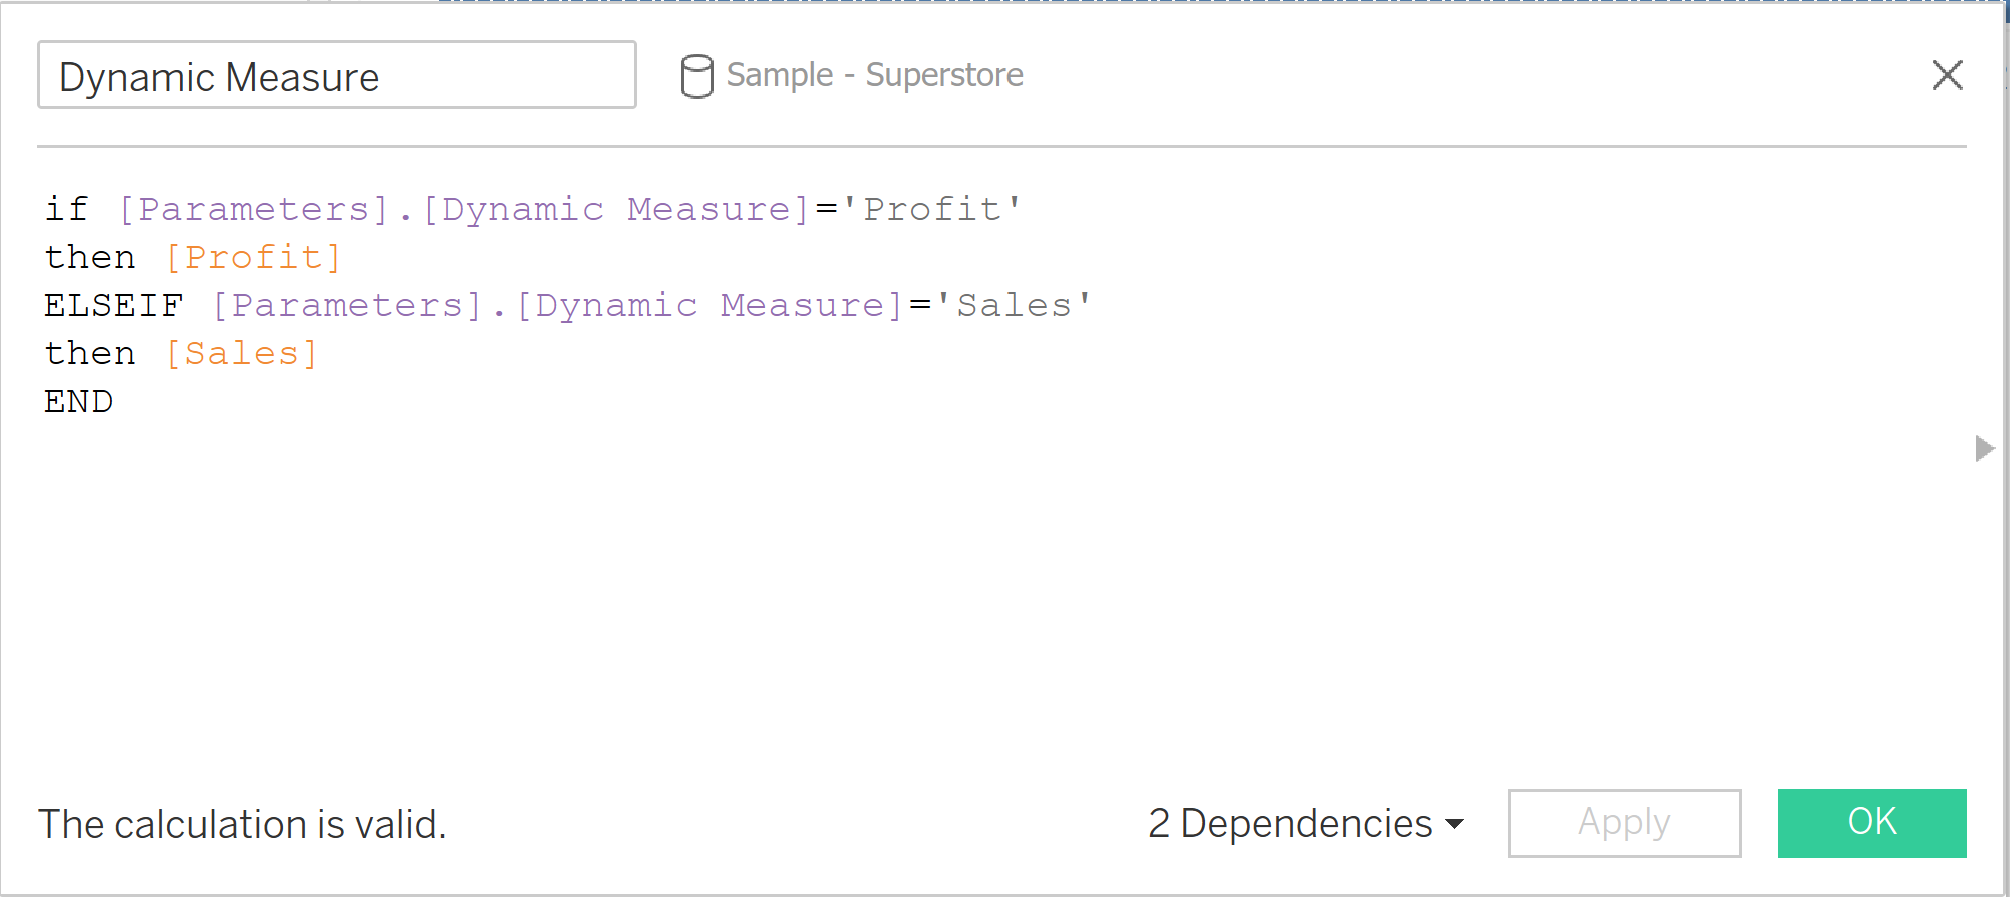Click the 'Sales' string literal
The height and width of the screenshot is (897, 2010).
pos(1013,305)
